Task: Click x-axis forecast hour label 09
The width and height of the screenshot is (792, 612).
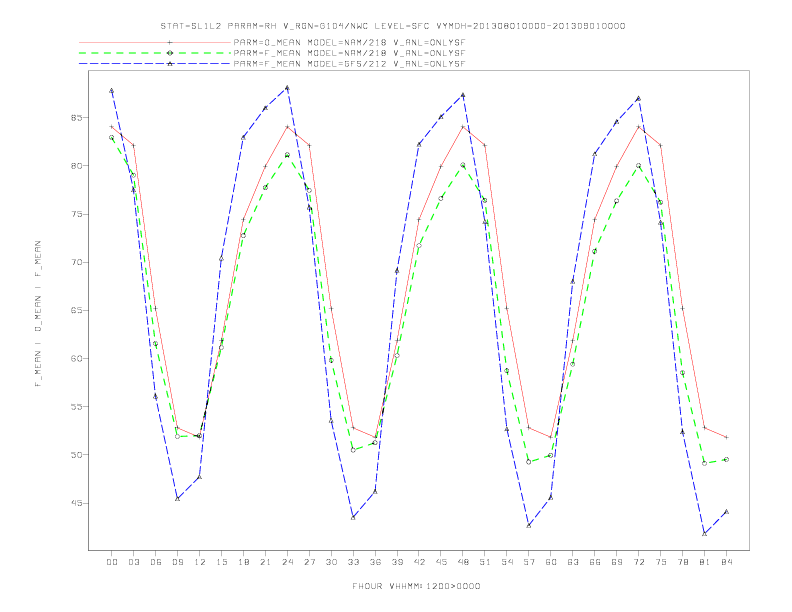Action: 177,562
